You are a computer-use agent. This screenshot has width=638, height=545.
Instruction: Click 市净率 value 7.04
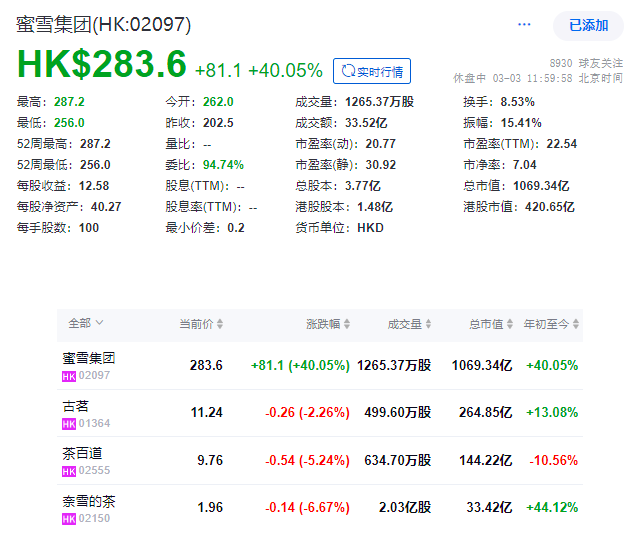(524, 165)
